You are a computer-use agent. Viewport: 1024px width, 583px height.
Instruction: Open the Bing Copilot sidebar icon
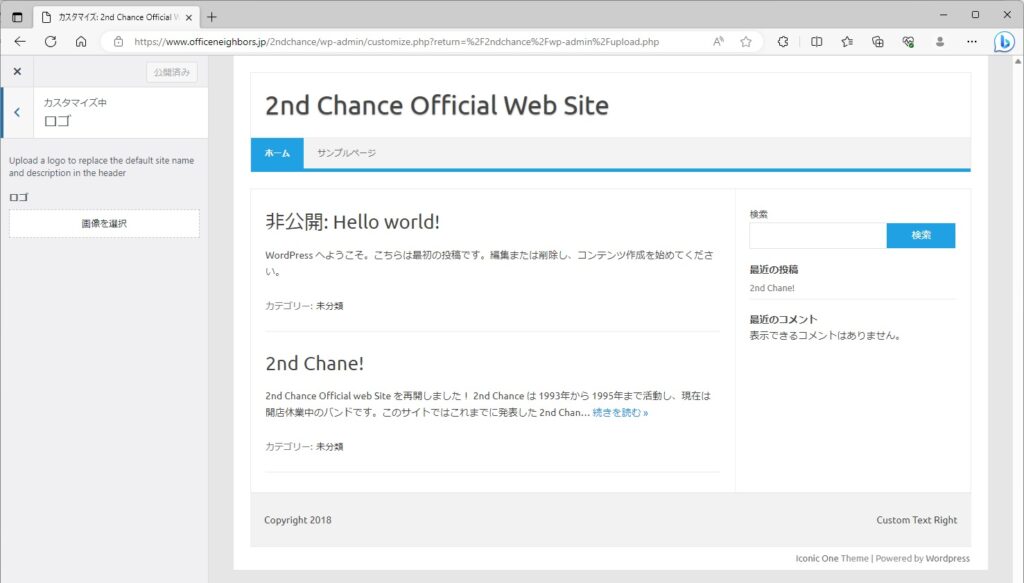click(1004, 42)
